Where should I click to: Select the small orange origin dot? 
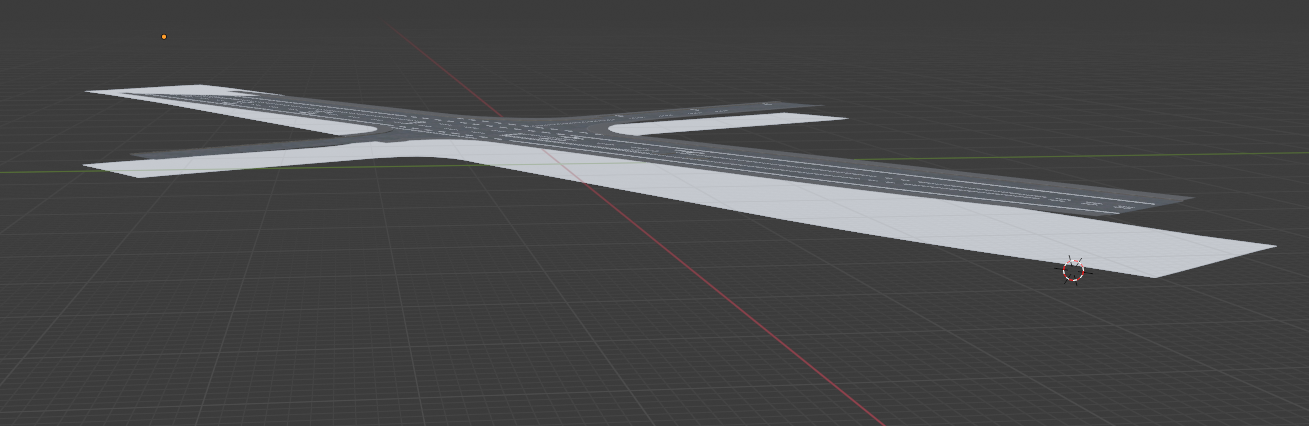[164, 37]
